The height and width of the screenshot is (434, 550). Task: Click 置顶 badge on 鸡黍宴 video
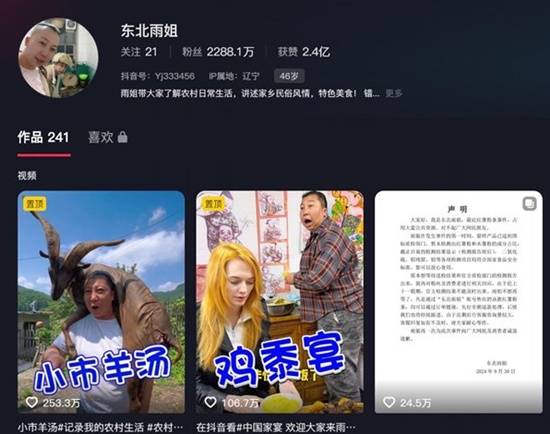tap(213, 204)
